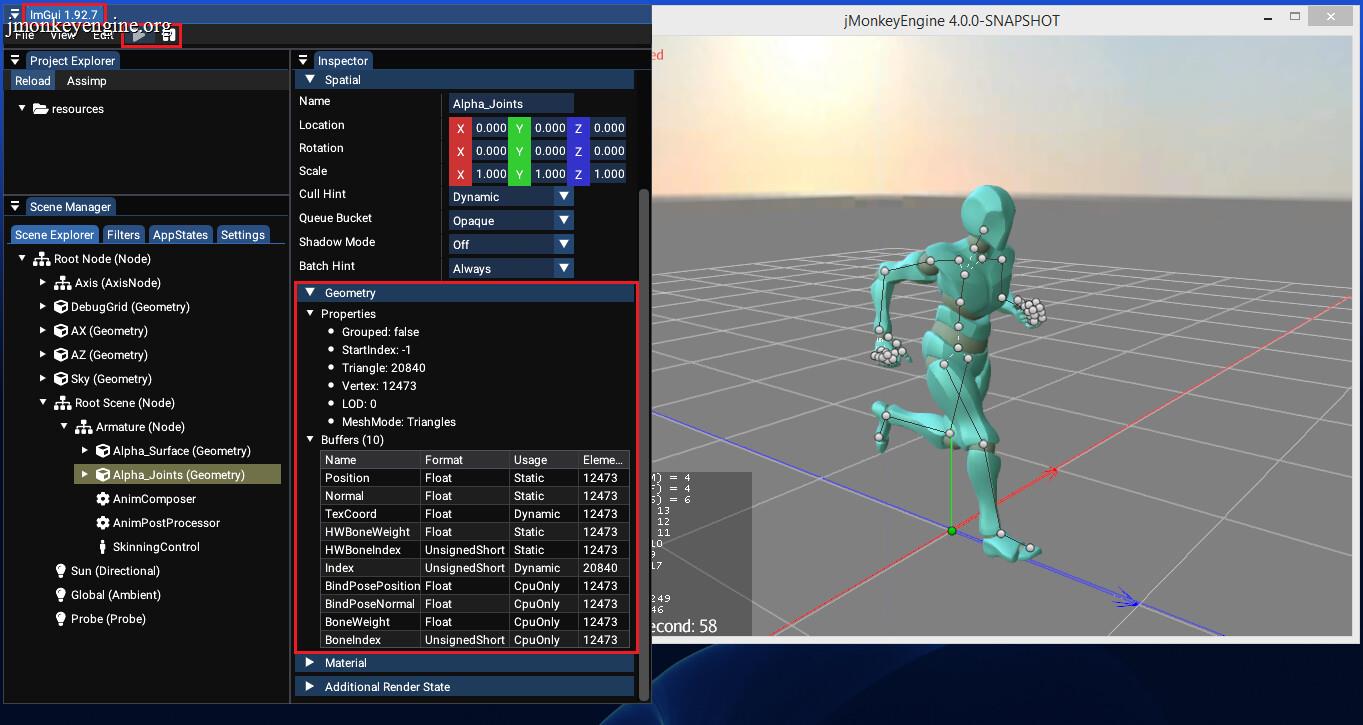Open the Shadow Mode dropdown

(511, 245)
